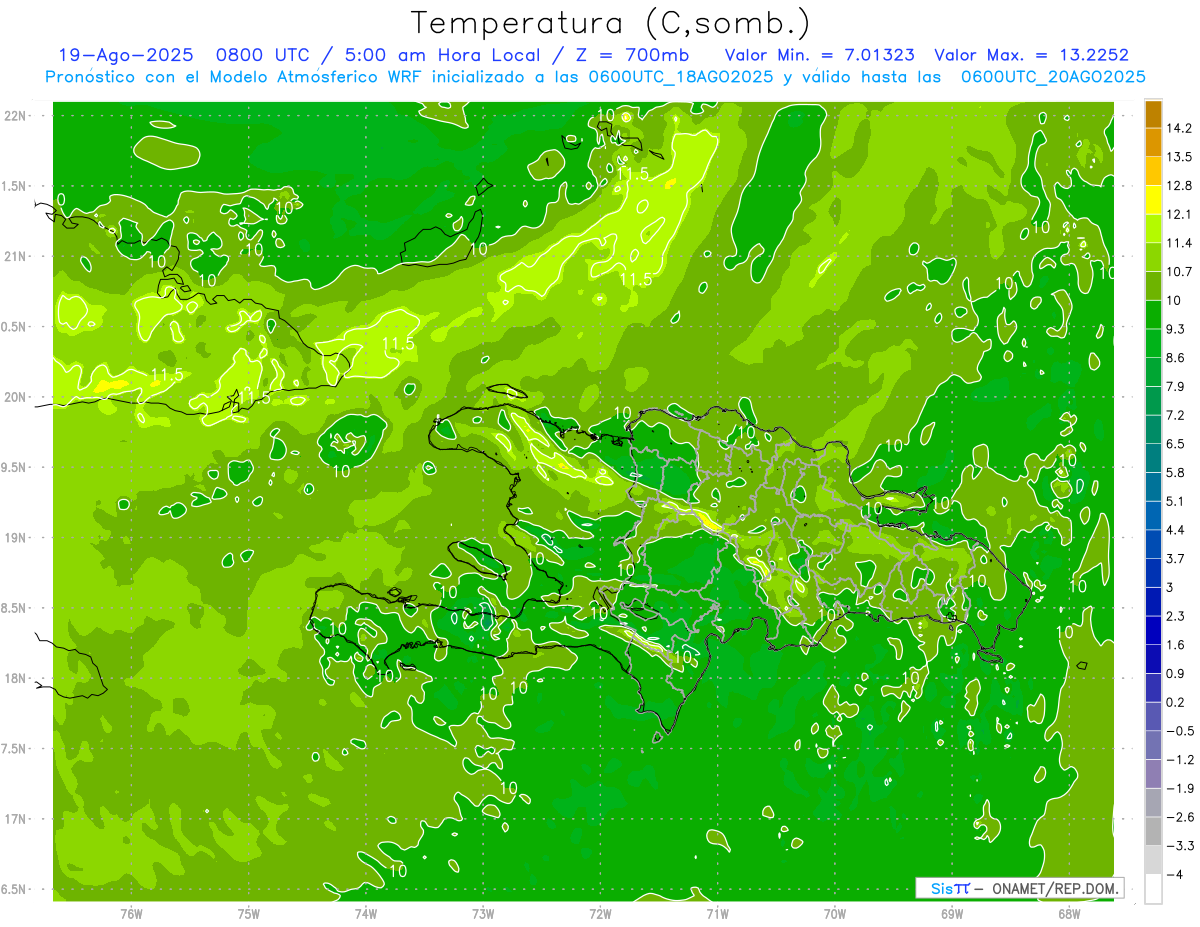
Task: Click the '71W' longitude axis label
Action: pos(717,913)
